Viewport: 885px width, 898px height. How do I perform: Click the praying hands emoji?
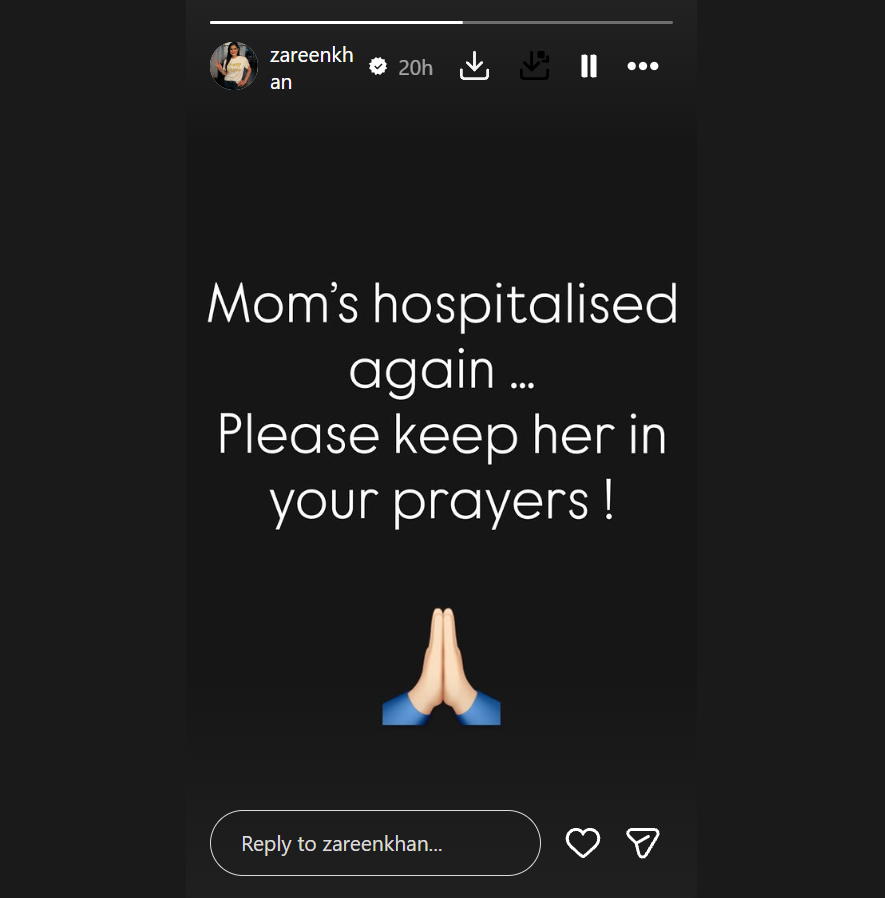pos(442,666)
